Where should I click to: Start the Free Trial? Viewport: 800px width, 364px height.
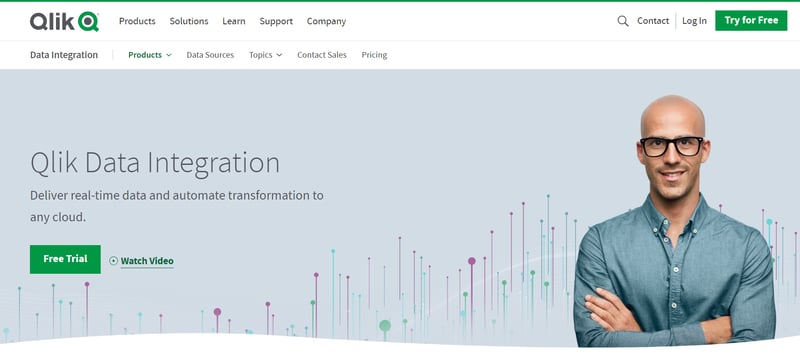point(65,259)
